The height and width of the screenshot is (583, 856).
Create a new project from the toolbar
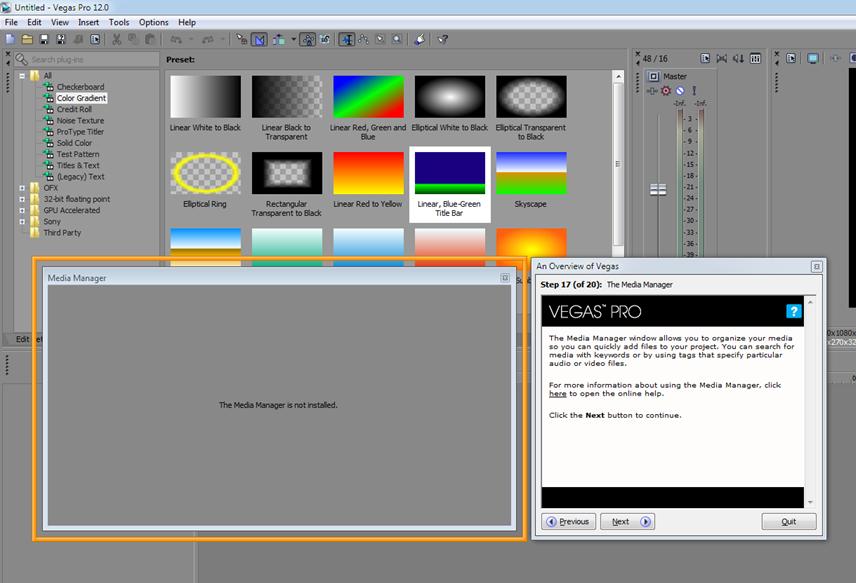[10, 39]
